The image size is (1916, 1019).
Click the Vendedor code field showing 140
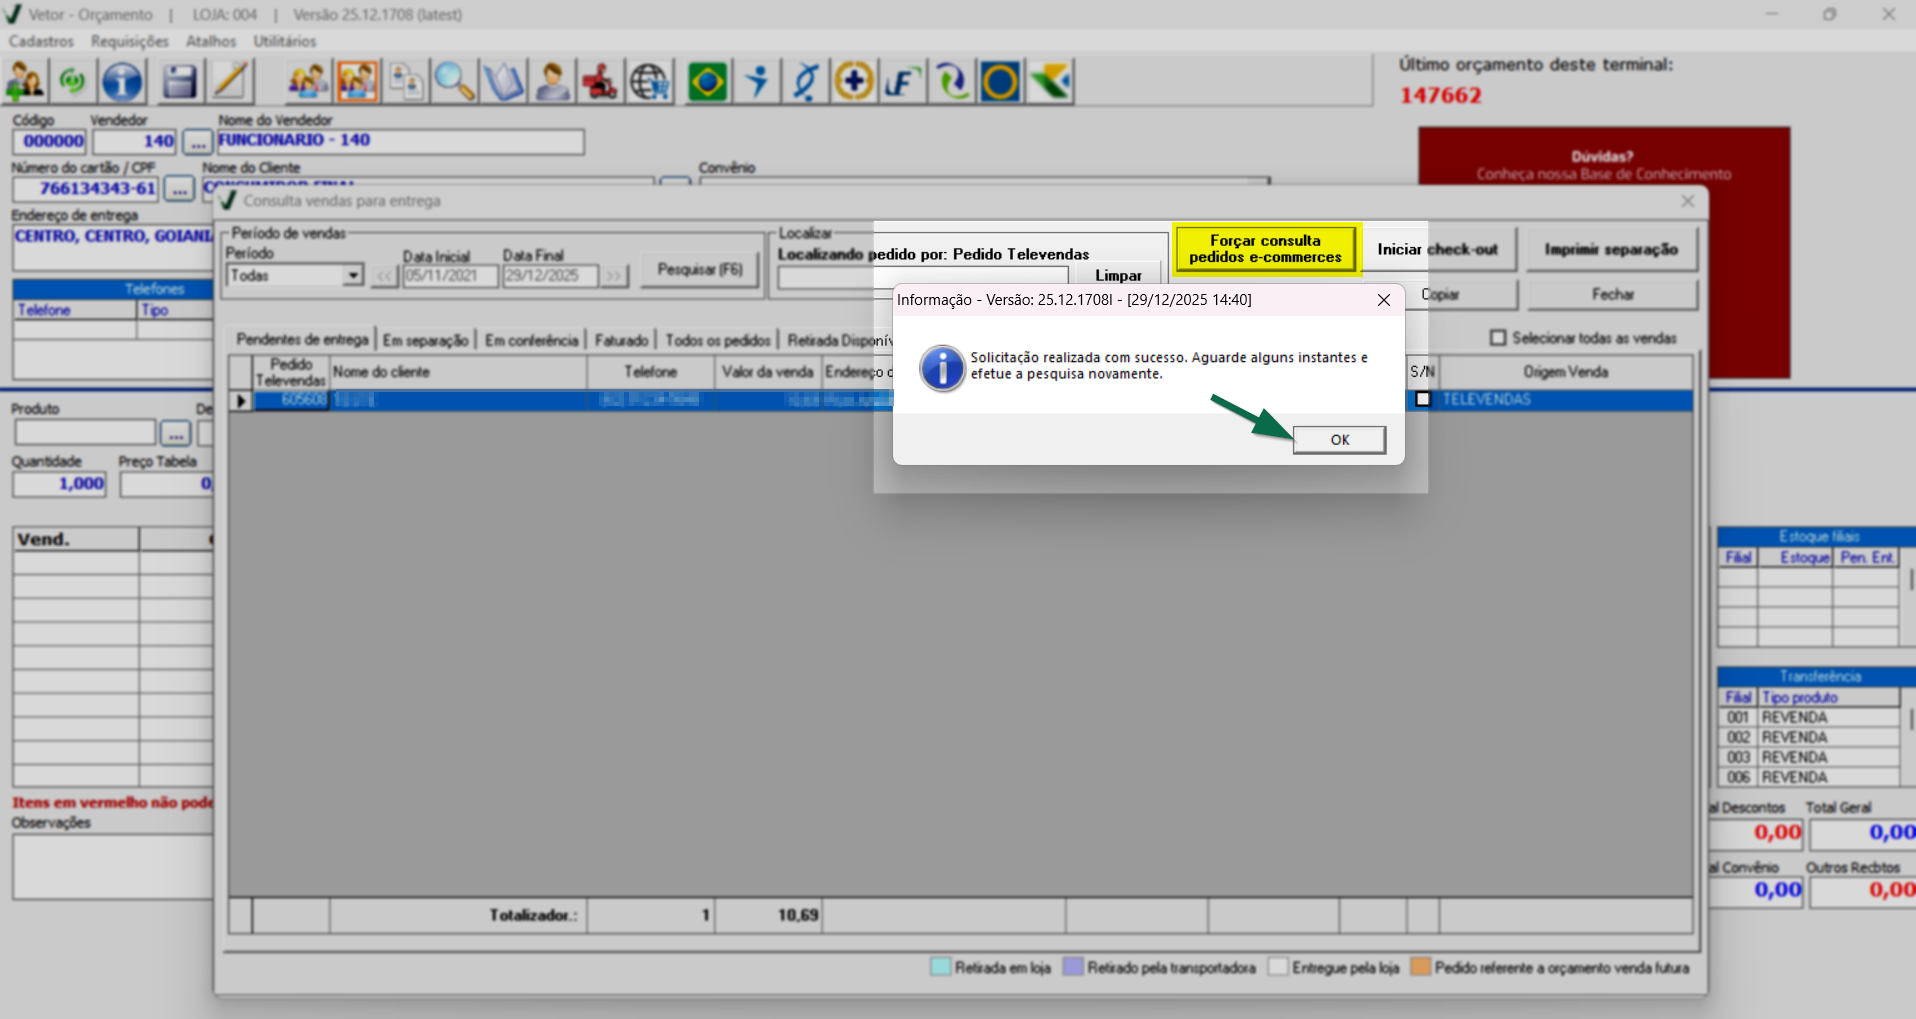pyautogui.click(x=135, y=141)
